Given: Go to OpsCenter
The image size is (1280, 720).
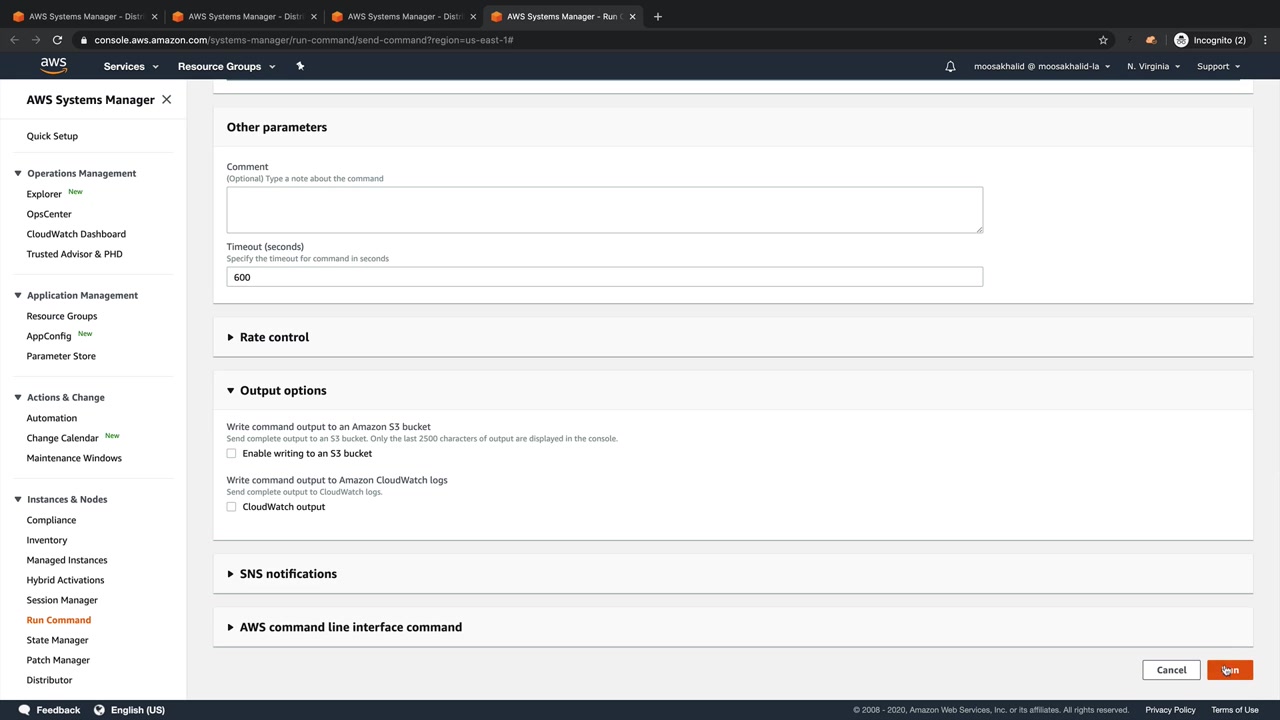Looking at the screenshot, I should tap(49, 214).
